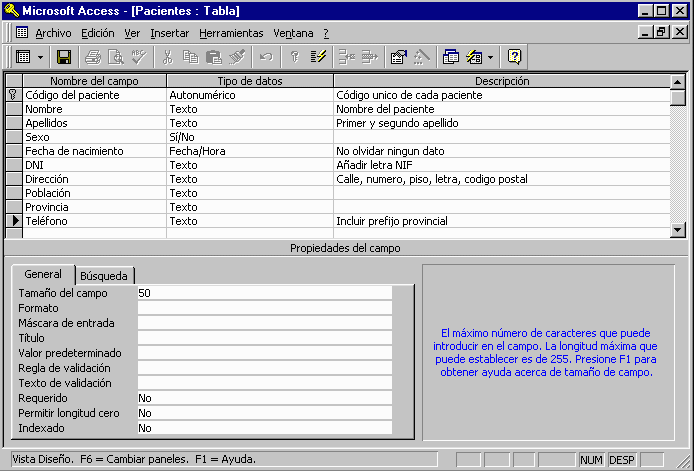The width and height of the screenshot is (694, 471).
Task: Click into the Título property field
Action: (x=265, y=338)
